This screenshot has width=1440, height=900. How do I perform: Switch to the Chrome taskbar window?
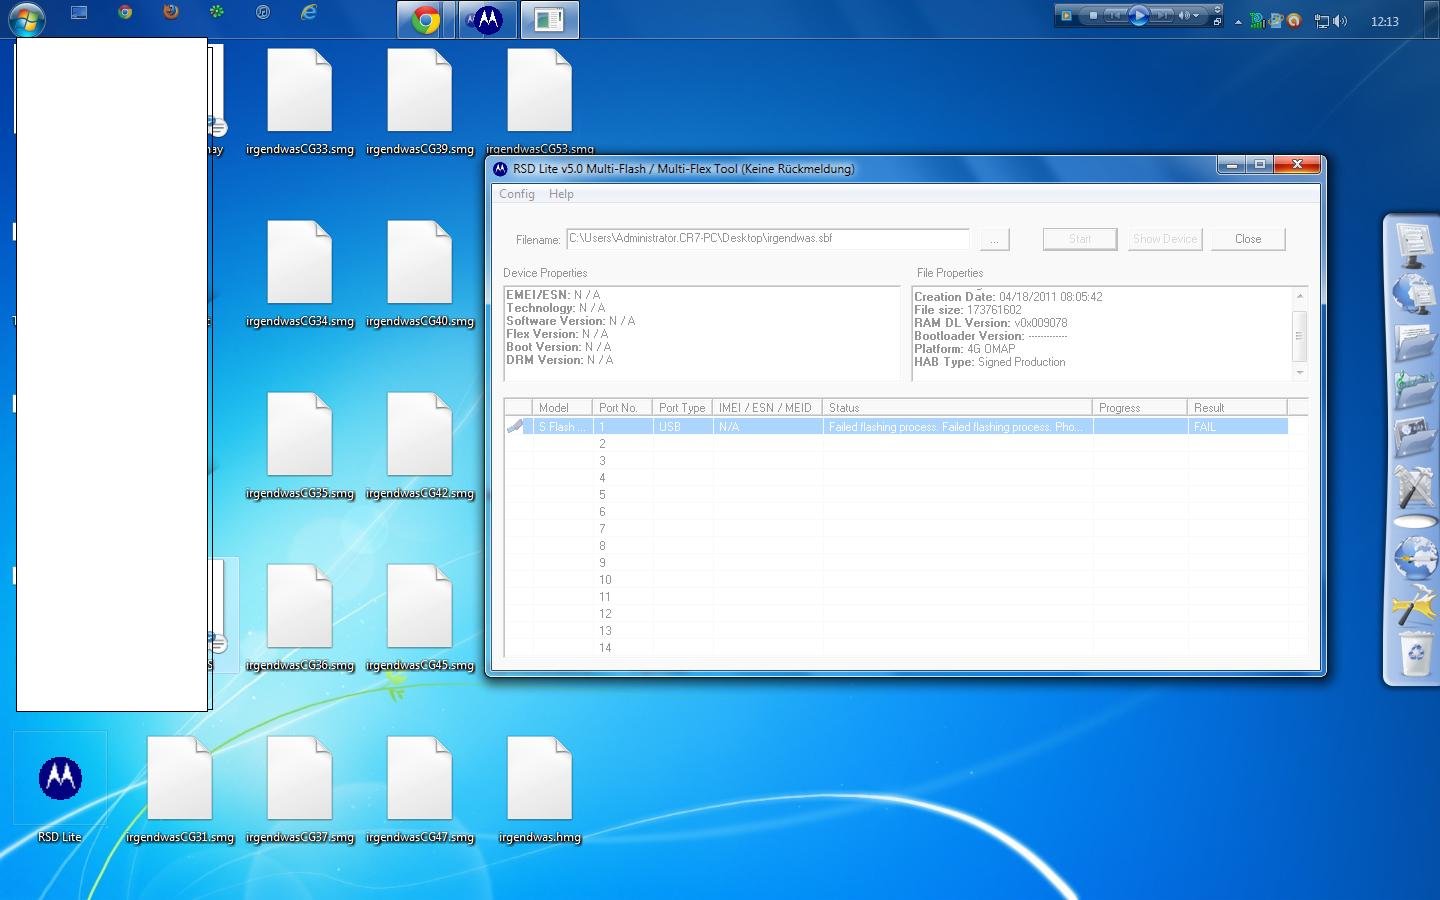point(426,19)
